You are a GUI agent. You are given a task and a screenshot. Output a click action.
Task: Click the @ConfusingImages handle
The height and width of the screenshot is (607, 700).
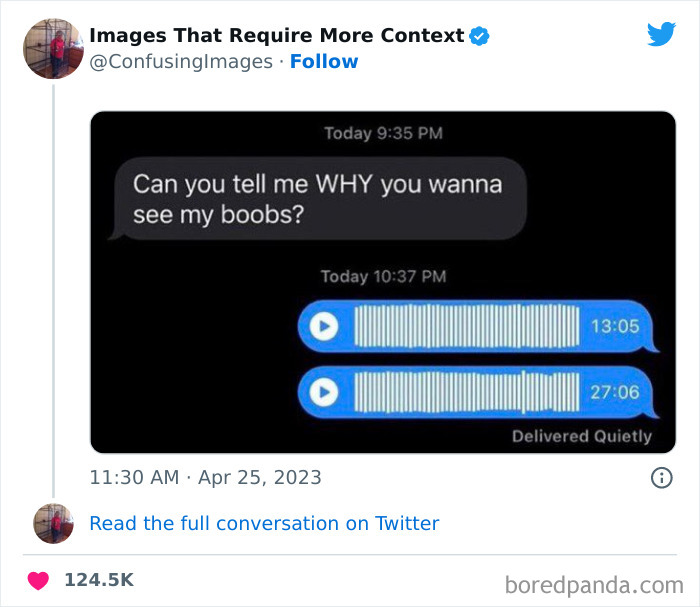[x=181, y=62]
